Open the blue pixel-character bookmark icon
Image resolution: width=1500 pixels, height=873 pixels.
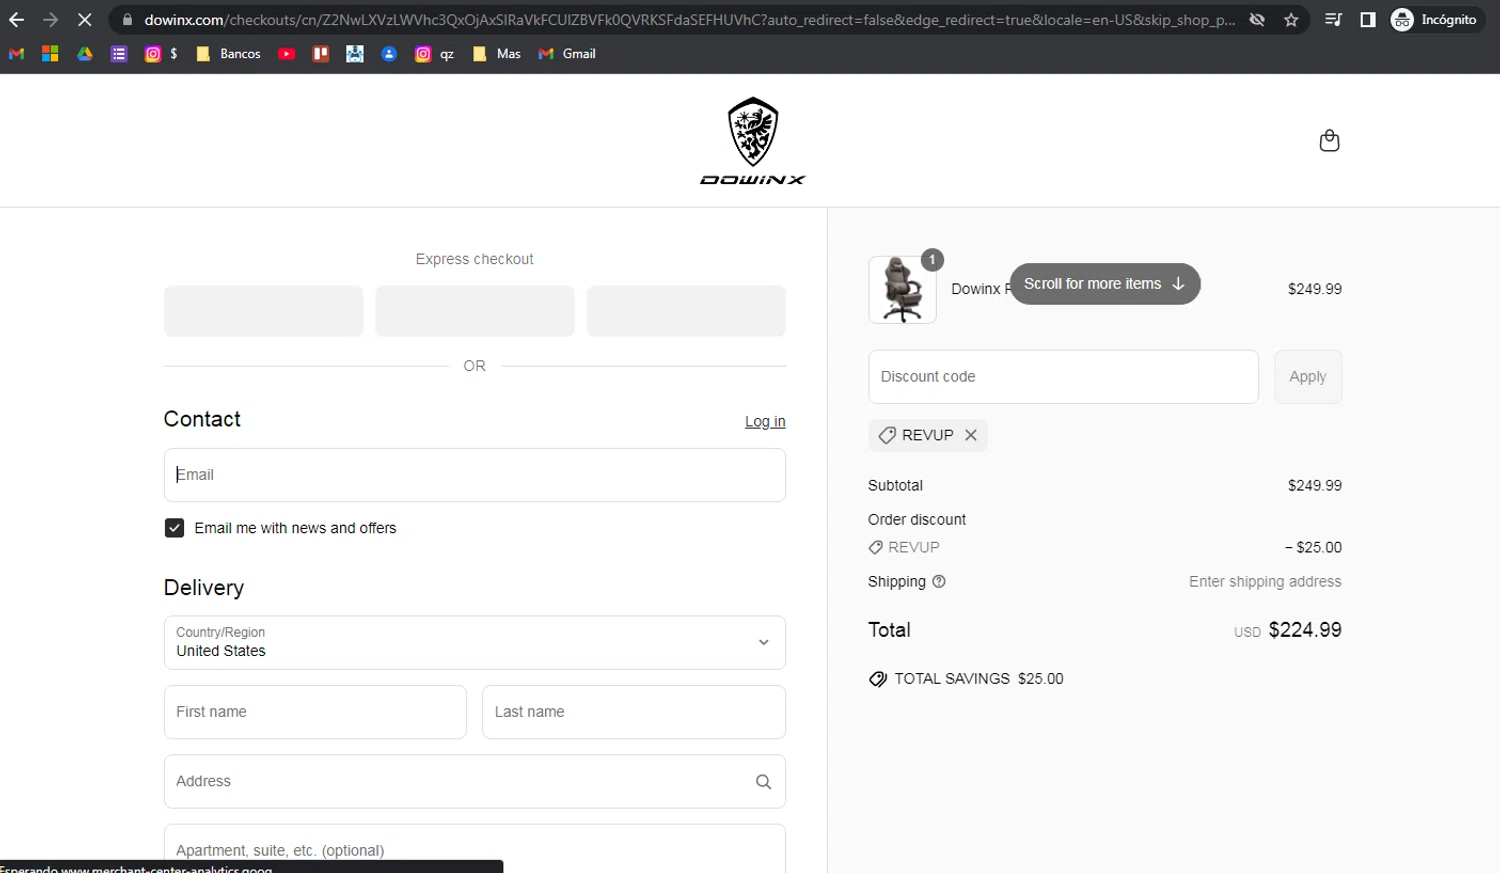pyautogui.click(x=355, y=54)
